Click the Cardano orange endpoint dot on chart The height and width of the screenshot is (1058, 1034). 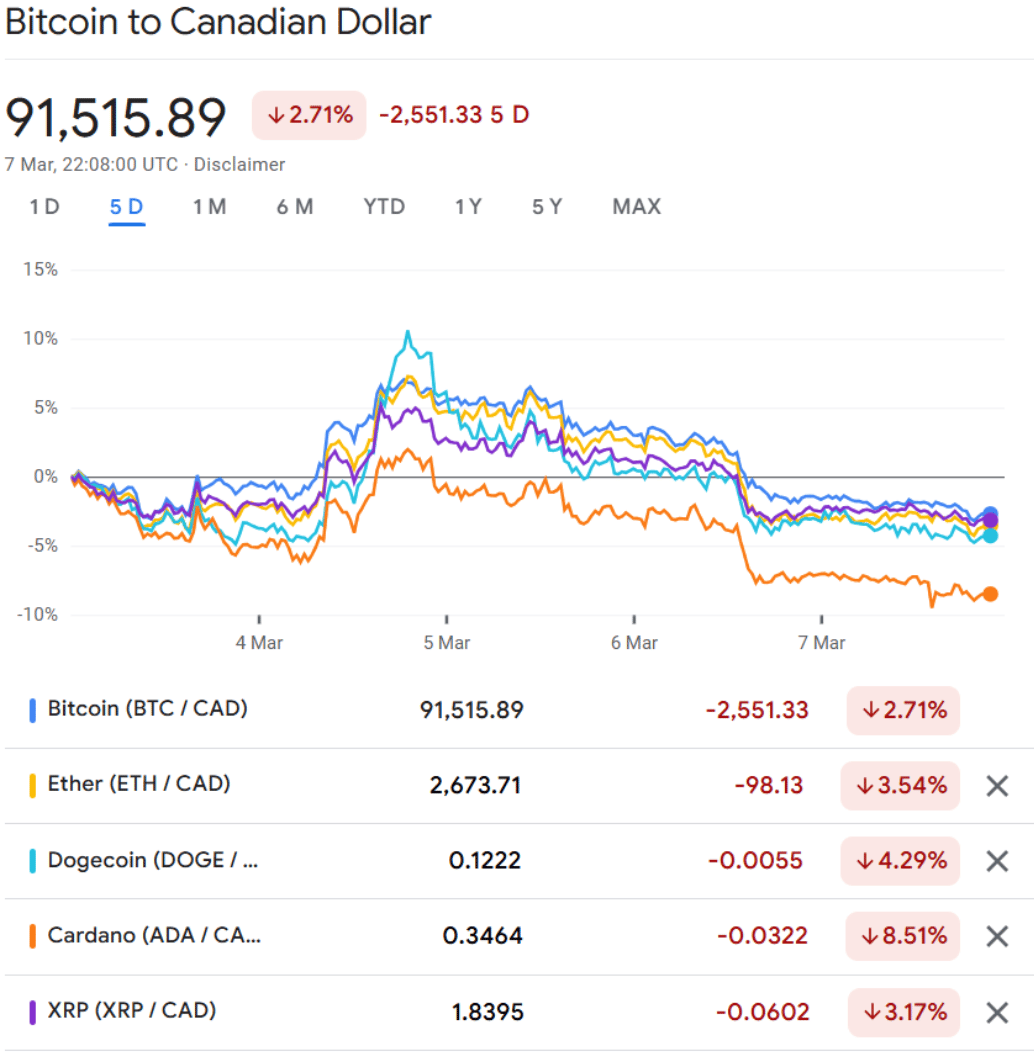click(990, 594)
